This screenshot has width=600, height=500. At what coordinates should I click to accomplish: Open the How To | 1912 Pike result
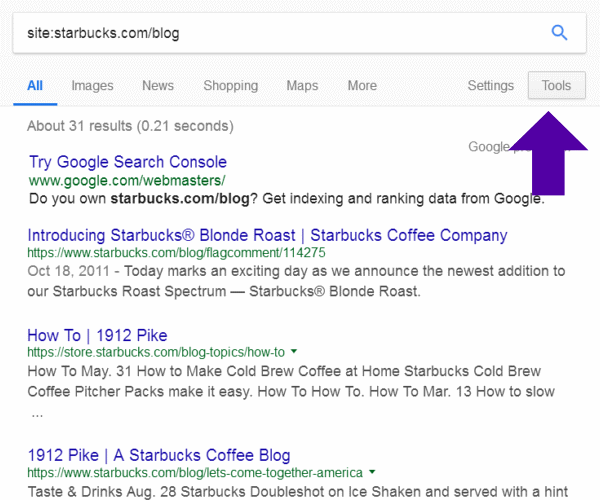97,335
